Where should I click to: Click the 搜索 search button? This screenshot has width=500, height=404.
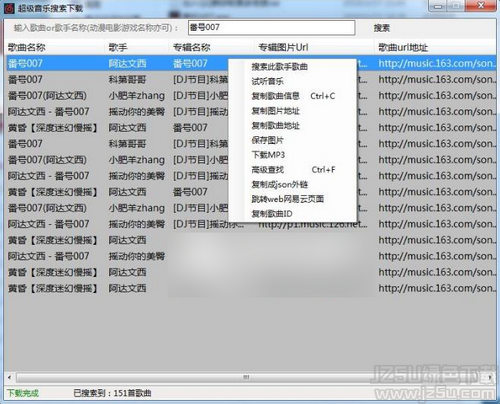[382, 28]
